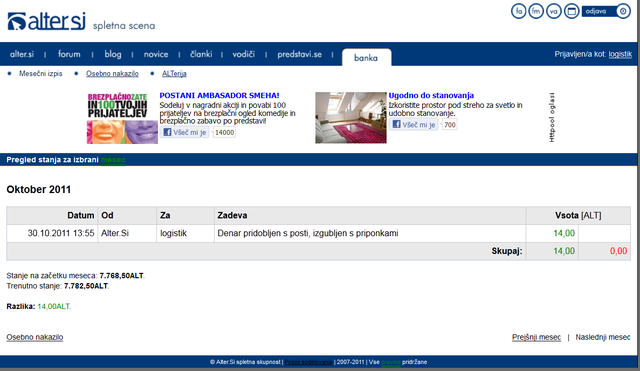
Task: Open the 'Ugodno do stanovanja' ad headline
Action: coord(431,96)
